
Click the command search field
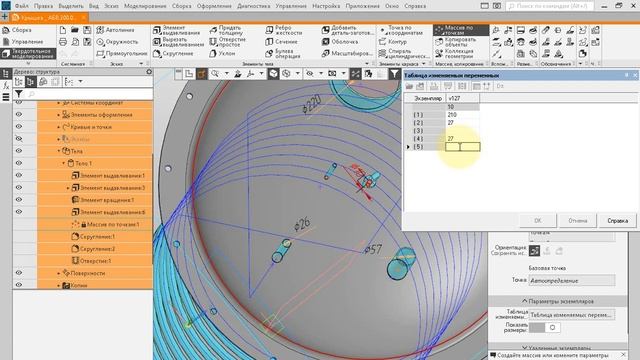550,6
